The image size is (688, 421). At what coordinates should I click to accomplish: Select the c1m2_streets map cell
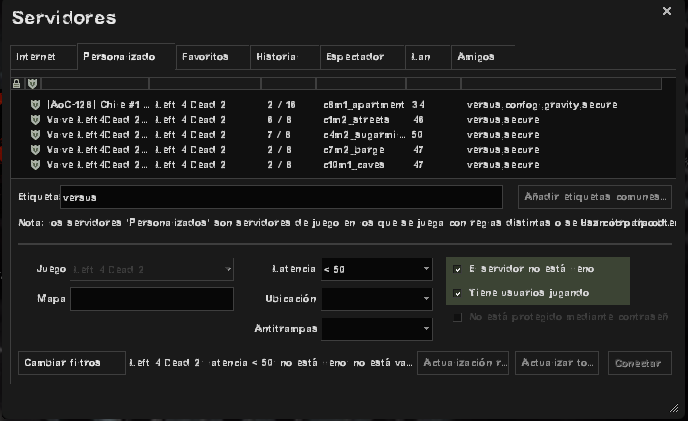(356, 120)
